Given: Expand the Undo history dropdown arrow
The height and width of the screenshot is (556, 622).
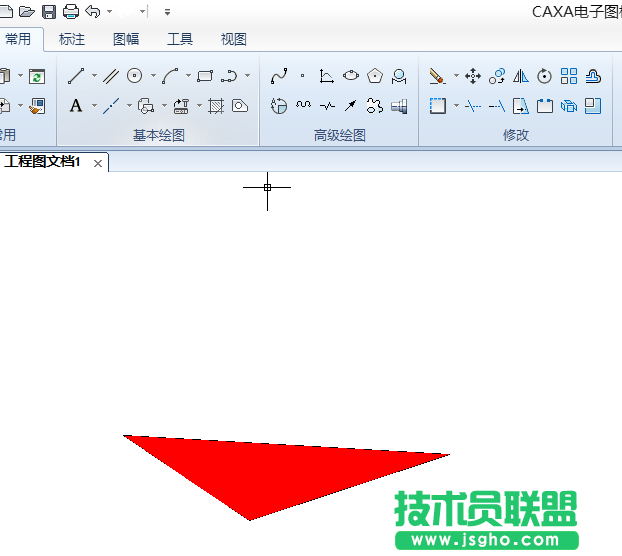Looking at the screenshot, I should (x=109, y=12).
